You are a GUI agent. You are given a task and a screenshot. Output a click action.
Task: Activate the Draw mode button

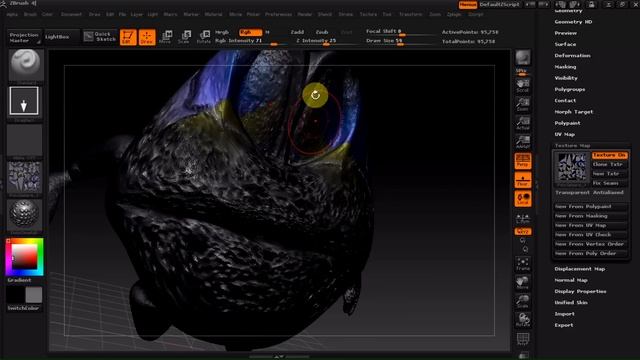tap(147, 37)
